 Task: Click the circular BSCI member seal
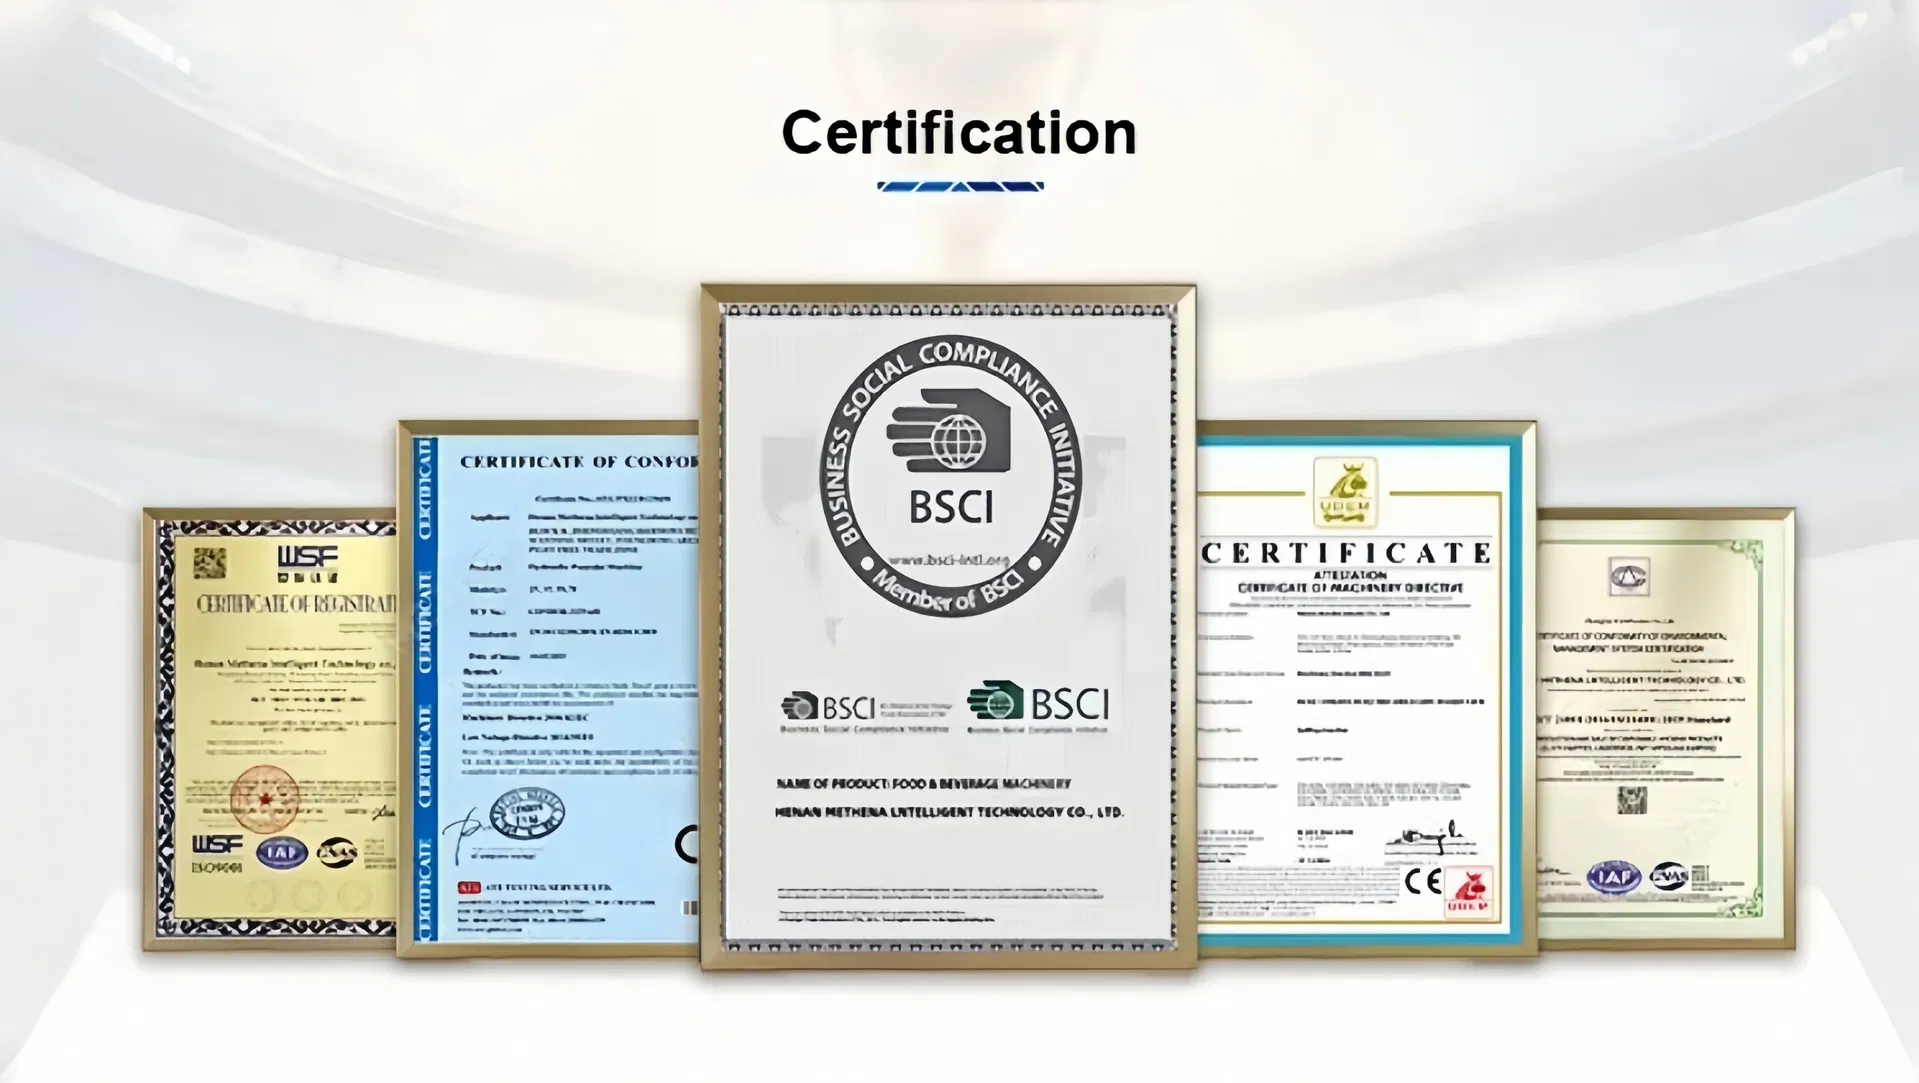(x=950, y=476)
